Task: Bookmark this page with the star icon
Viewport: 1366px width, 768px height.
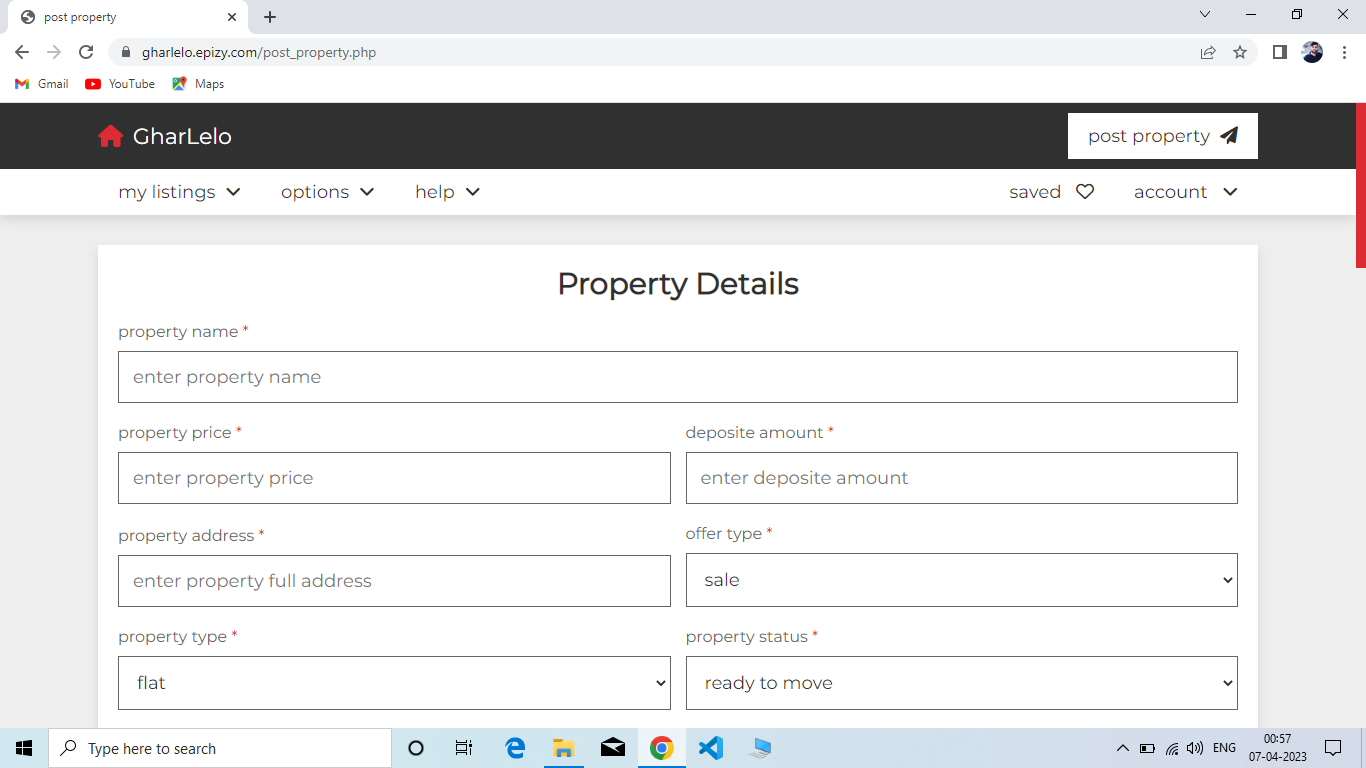Action: 1240,52
